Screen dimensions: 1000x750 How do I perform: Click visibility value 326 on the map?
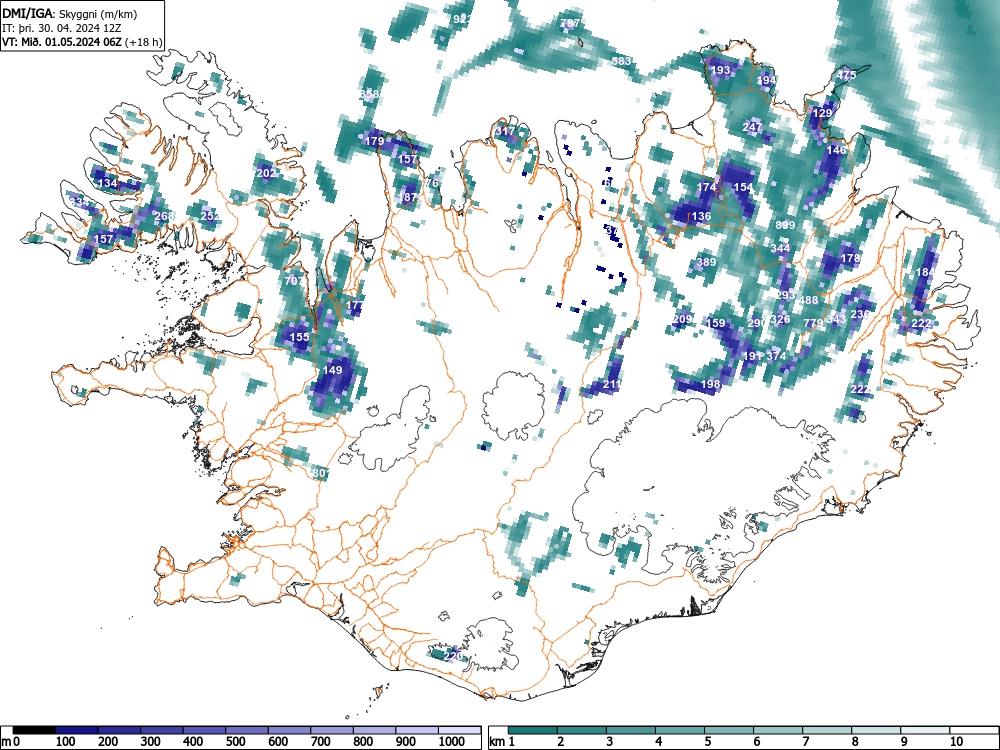point(781,319)
